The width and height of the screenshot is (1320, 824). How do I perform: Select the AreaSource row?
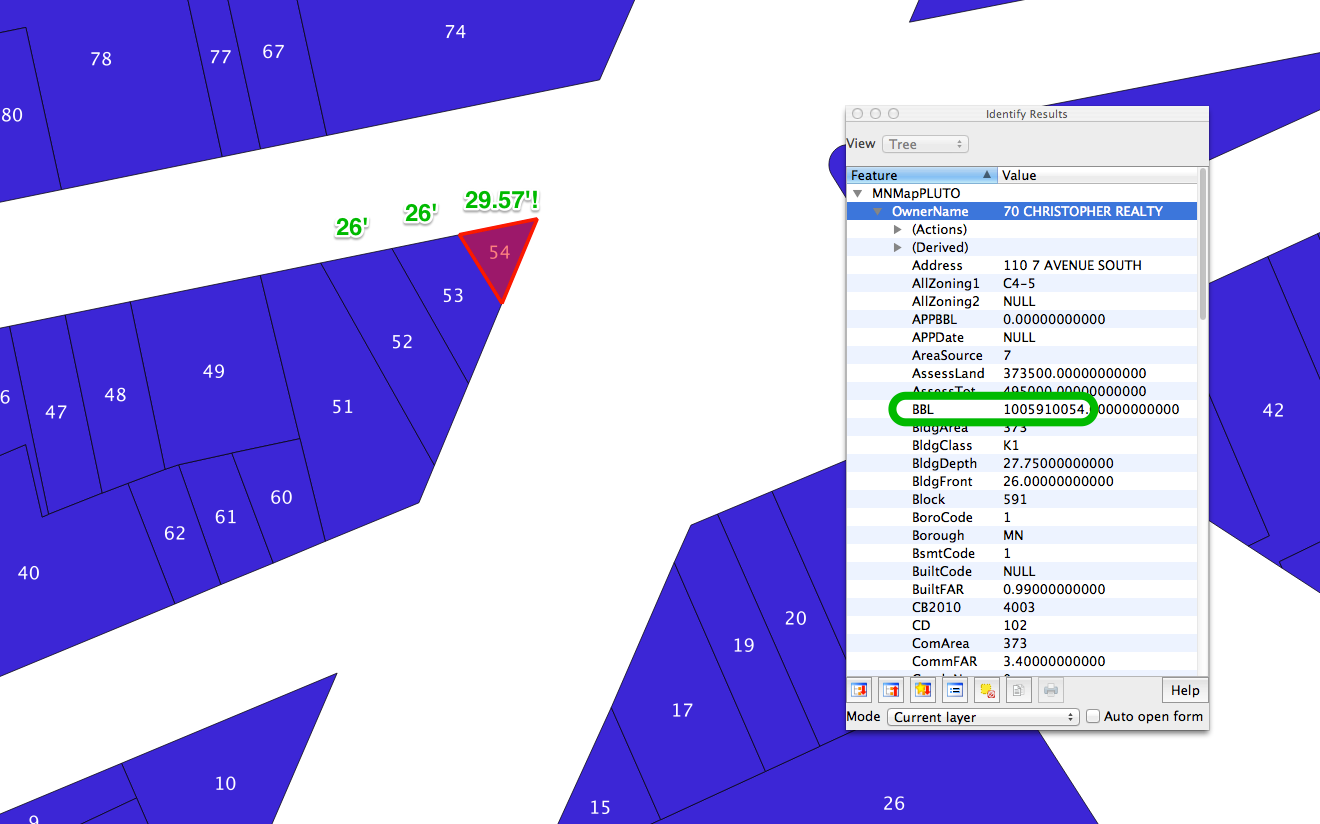[1021, 355]
